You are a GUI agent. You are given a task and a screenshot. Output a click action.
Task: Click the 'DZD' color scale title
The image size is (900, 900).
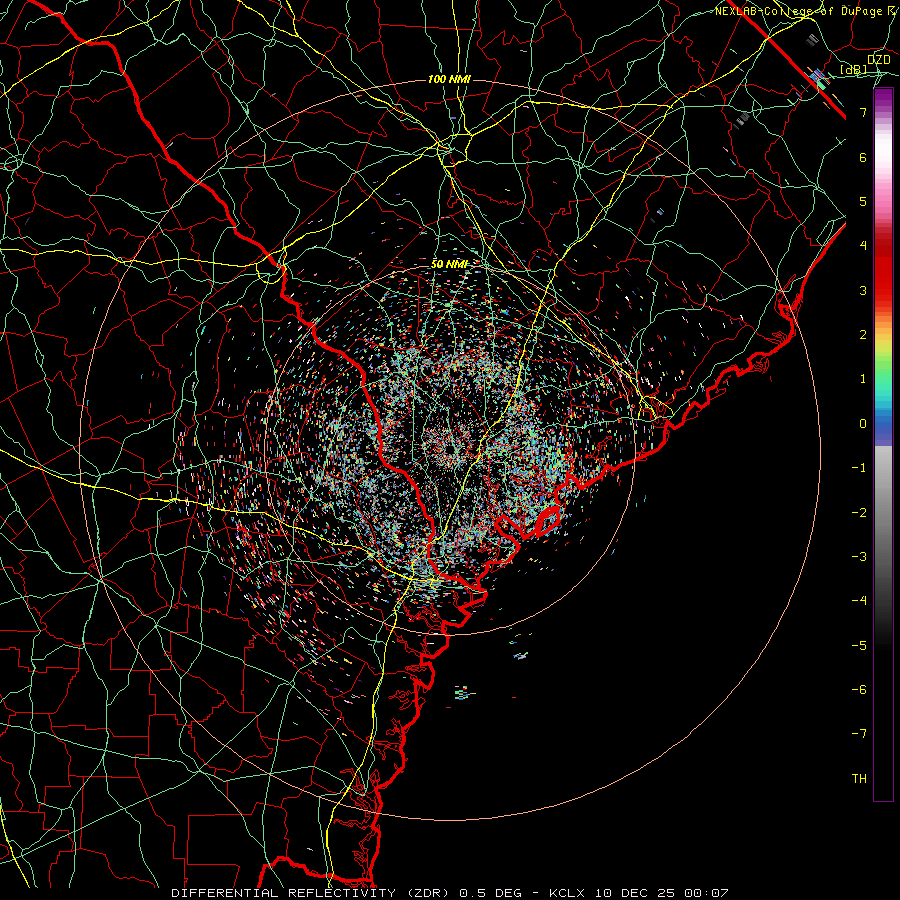[878, 59]
